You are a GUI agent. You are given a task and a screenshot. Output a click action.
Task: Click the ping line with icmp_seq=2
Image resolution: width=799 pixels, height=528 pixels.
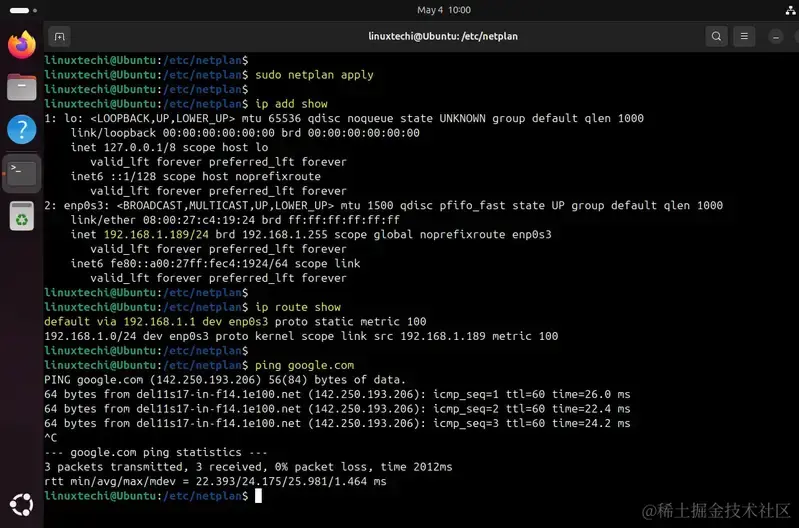click(x=337, y=409)
